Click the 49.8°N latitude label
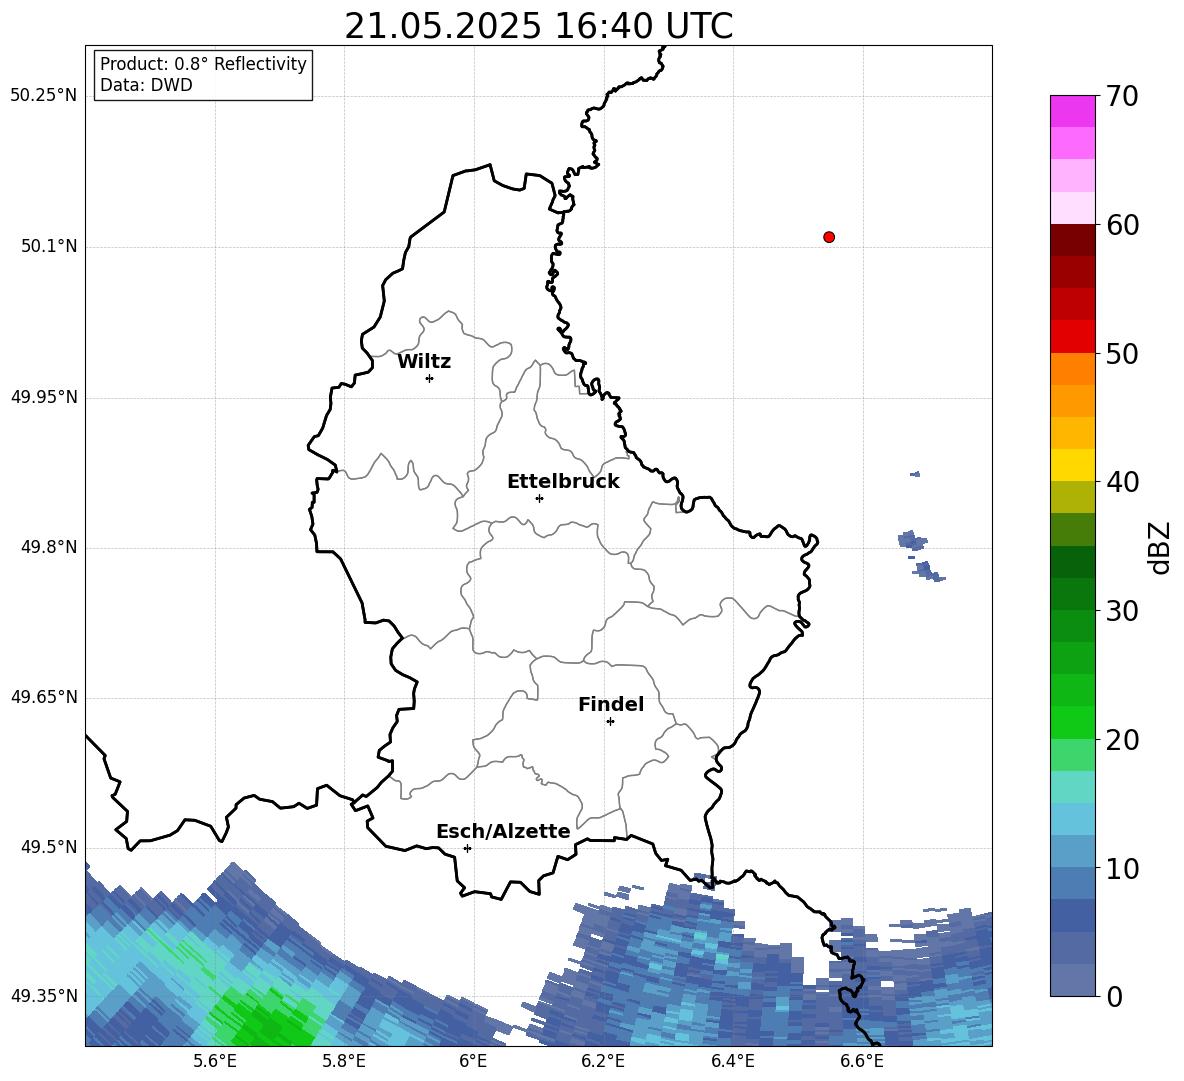The image size is (1184, 1081). [x=49, y=547]
